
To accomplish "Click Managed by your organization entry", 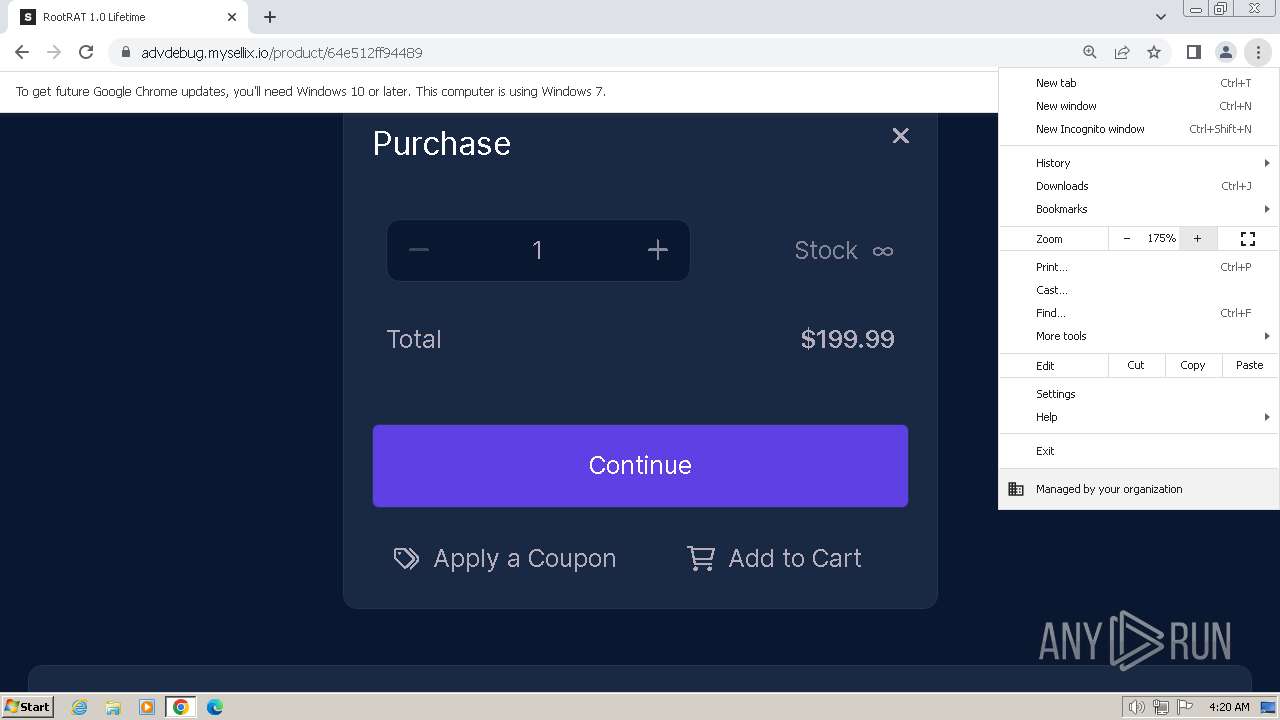I will pos(1139,489).
